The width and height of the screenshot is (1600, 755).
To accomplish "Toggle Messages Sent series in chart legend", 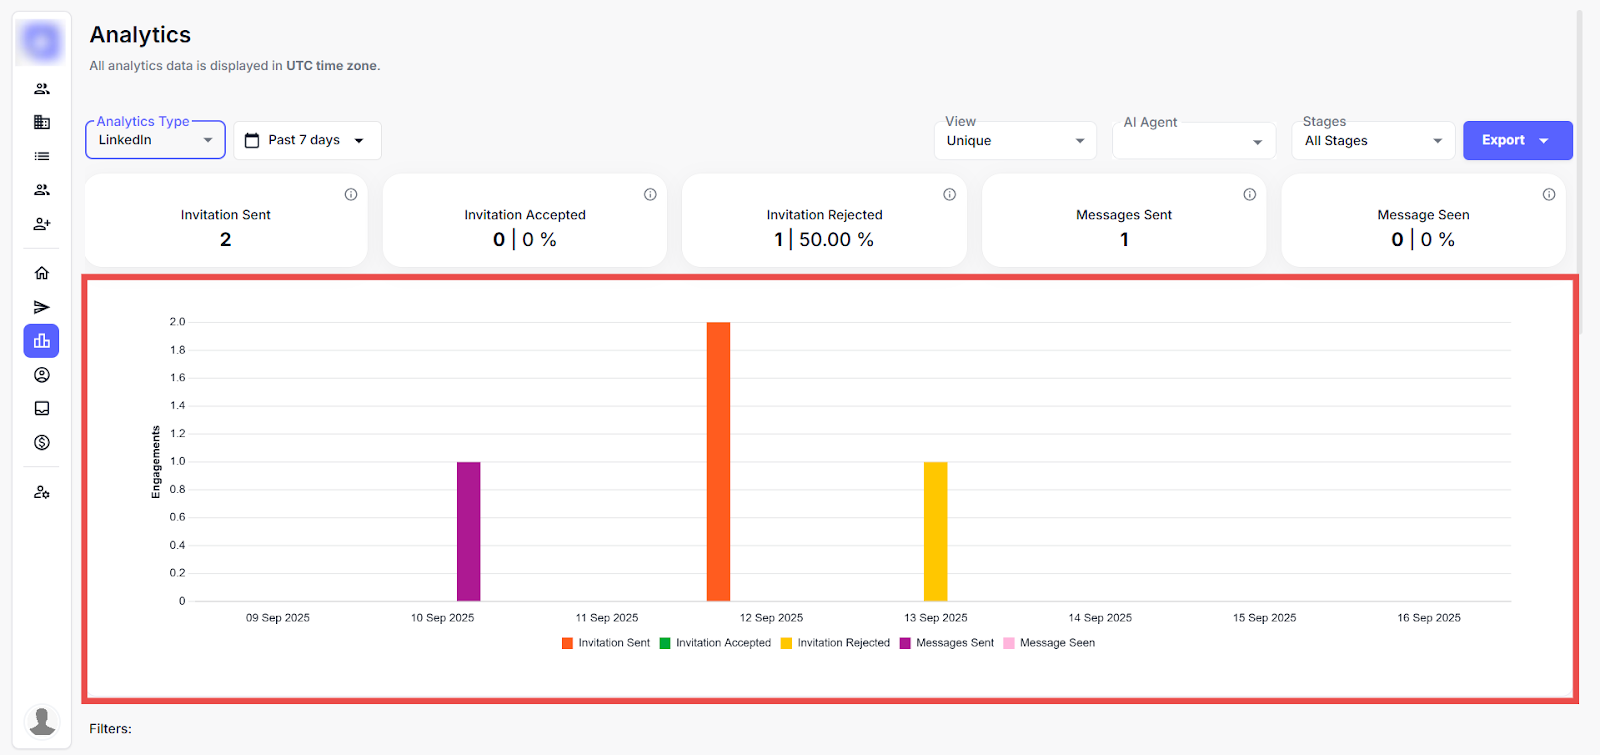I will [946, 643].
